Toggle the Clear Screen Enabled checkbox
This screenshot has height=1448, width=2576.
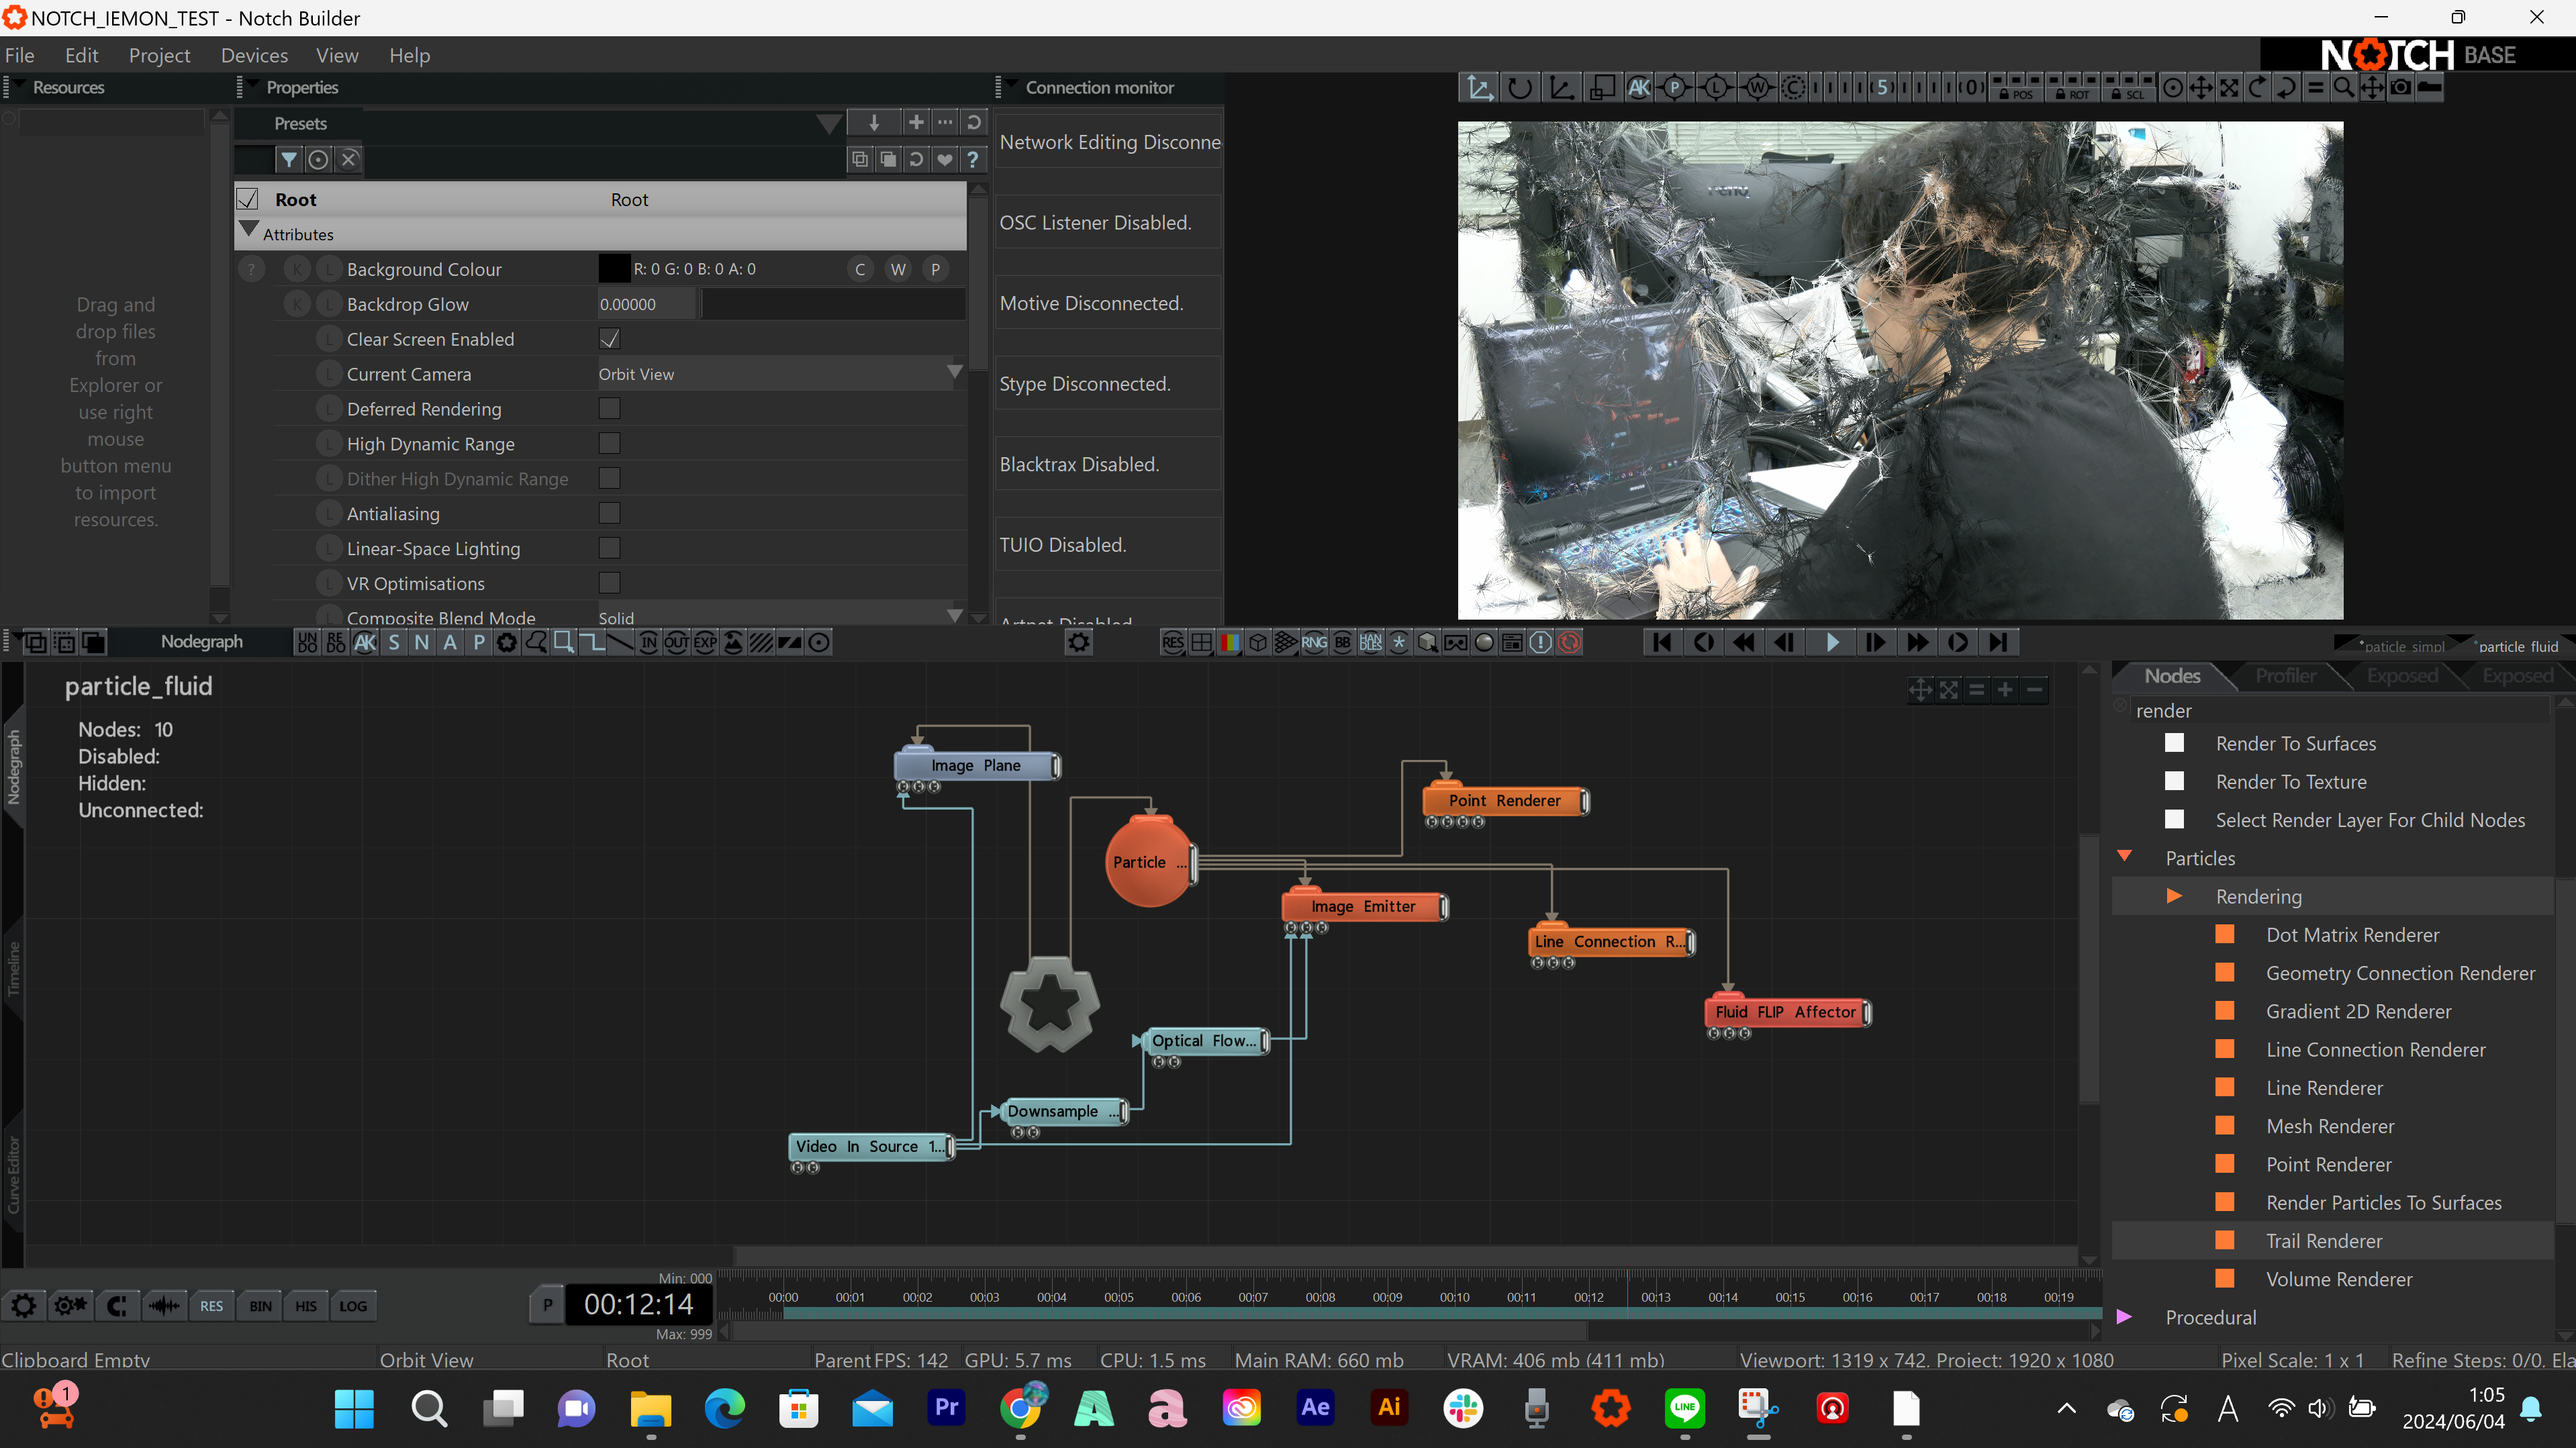pos(609,339)
